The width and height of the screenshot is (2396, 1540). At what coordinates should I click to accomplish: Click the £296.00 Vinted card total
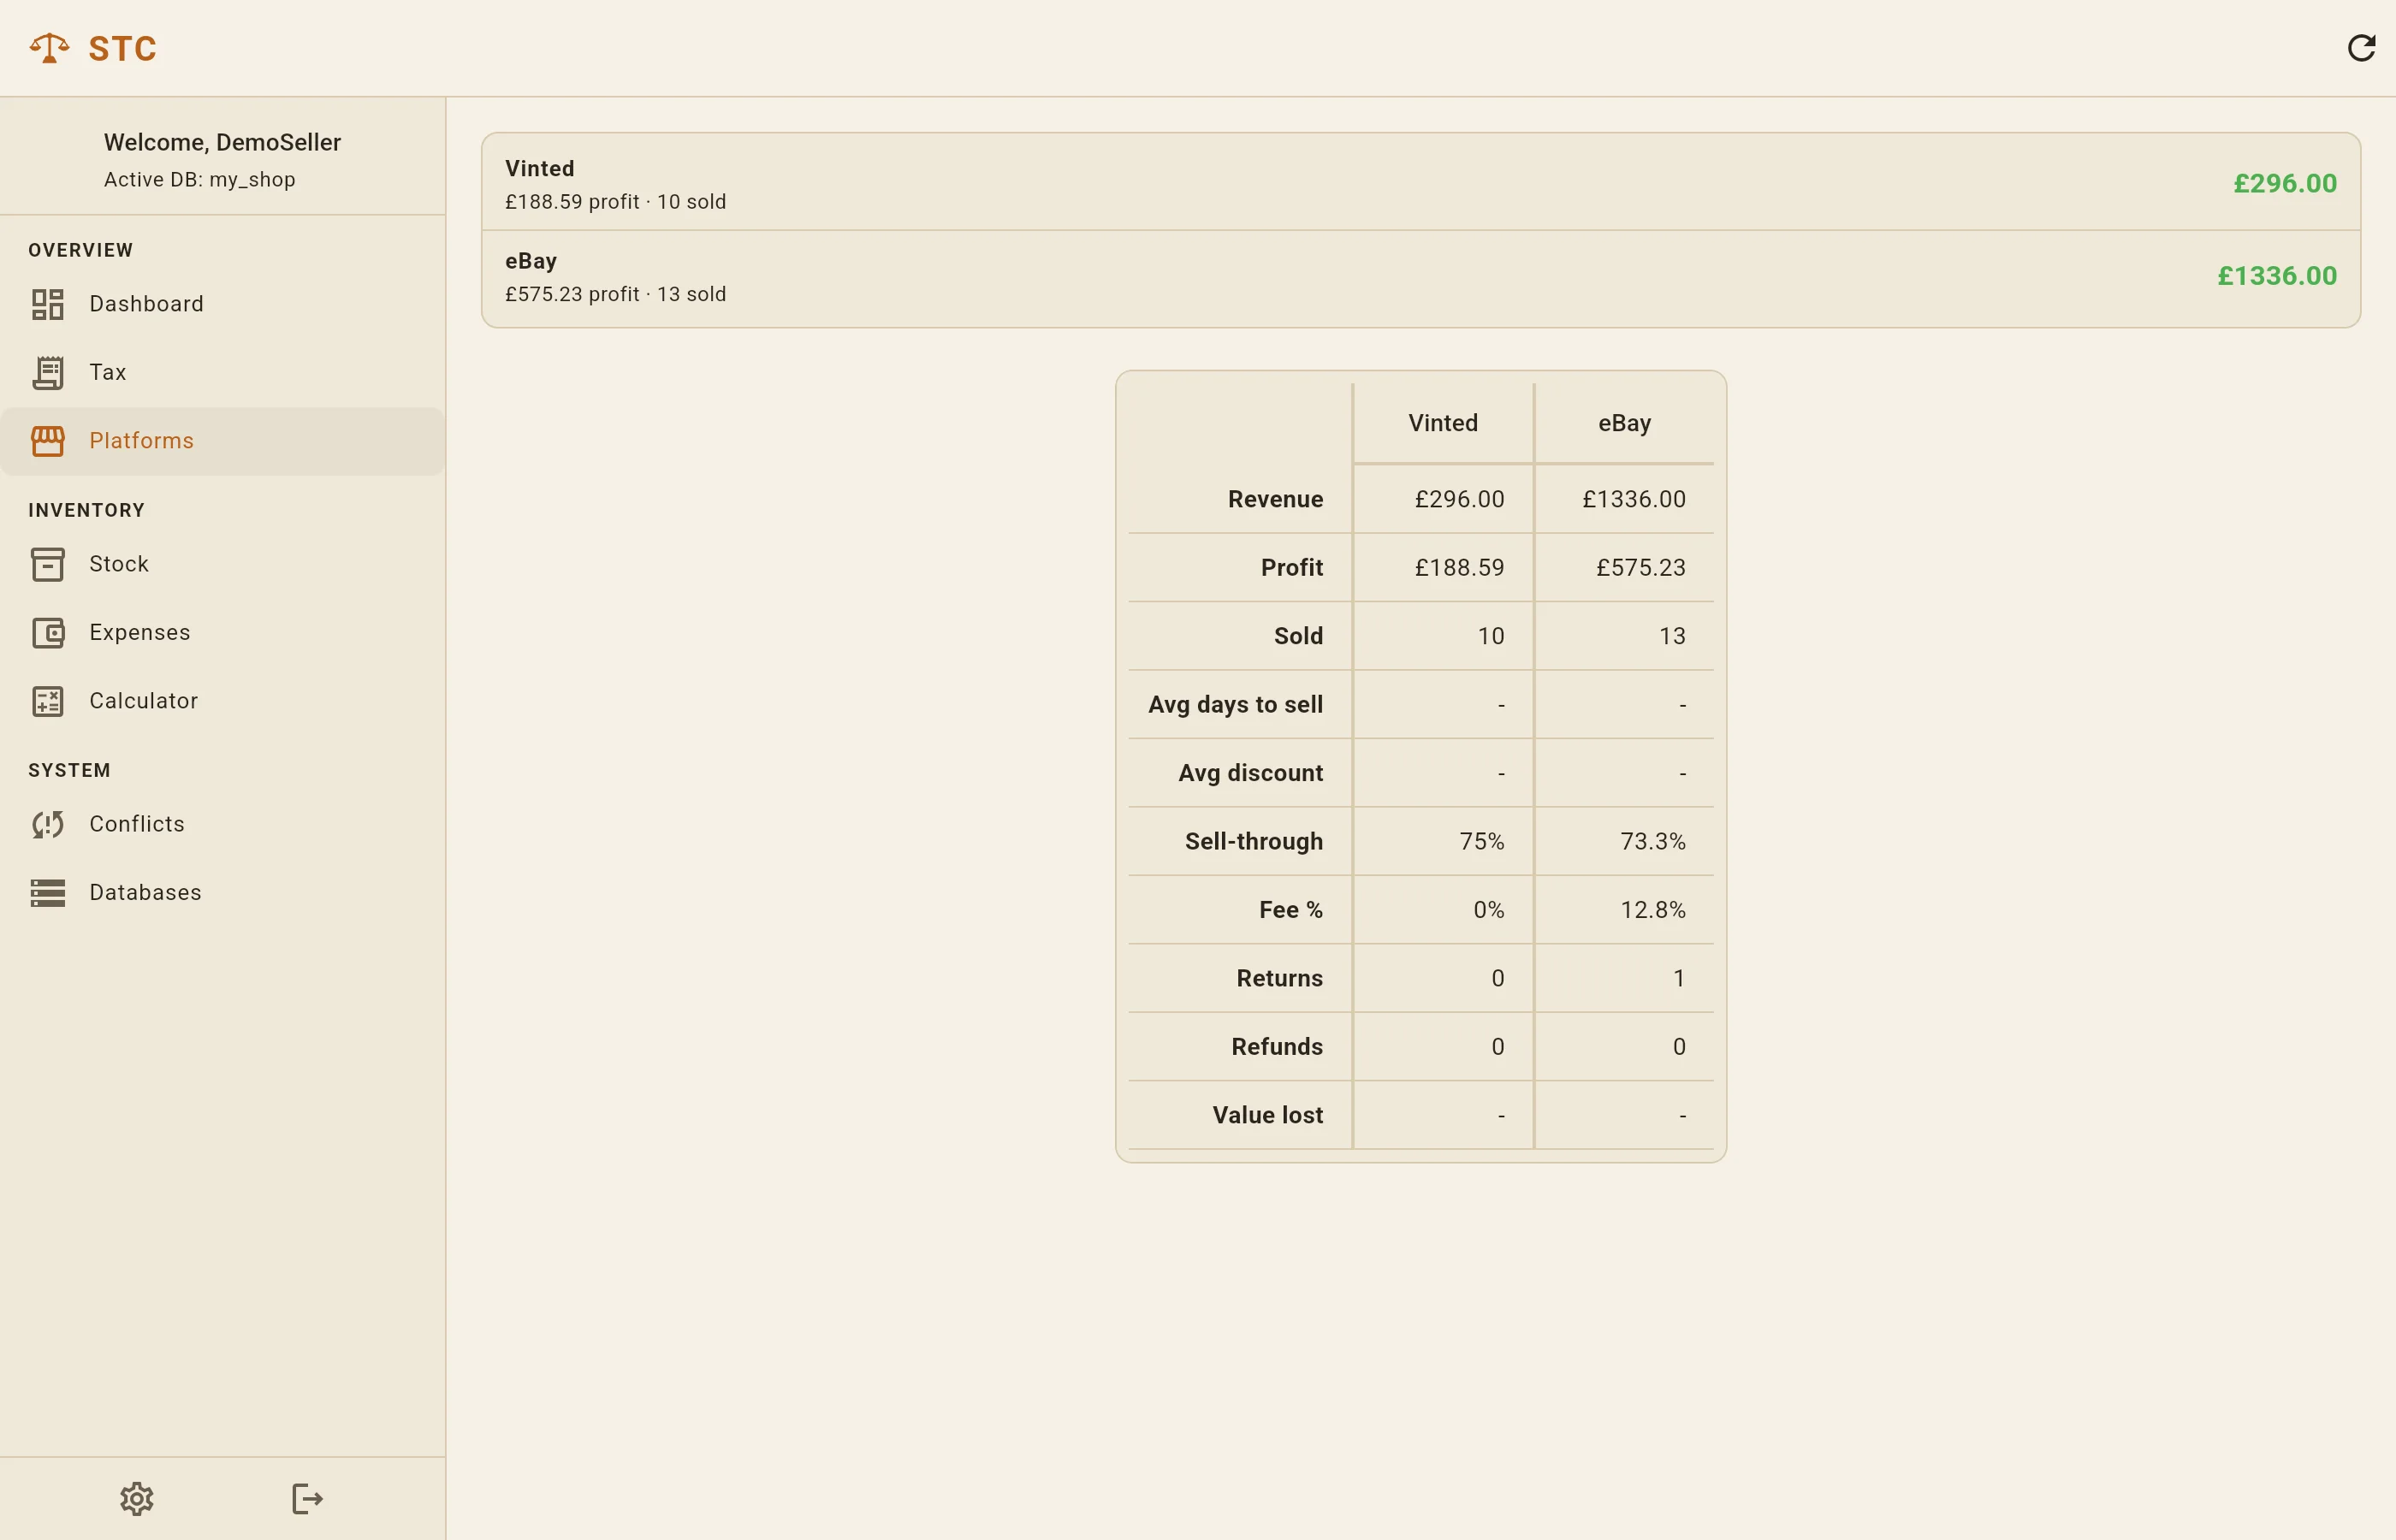tap(2285, 184)
